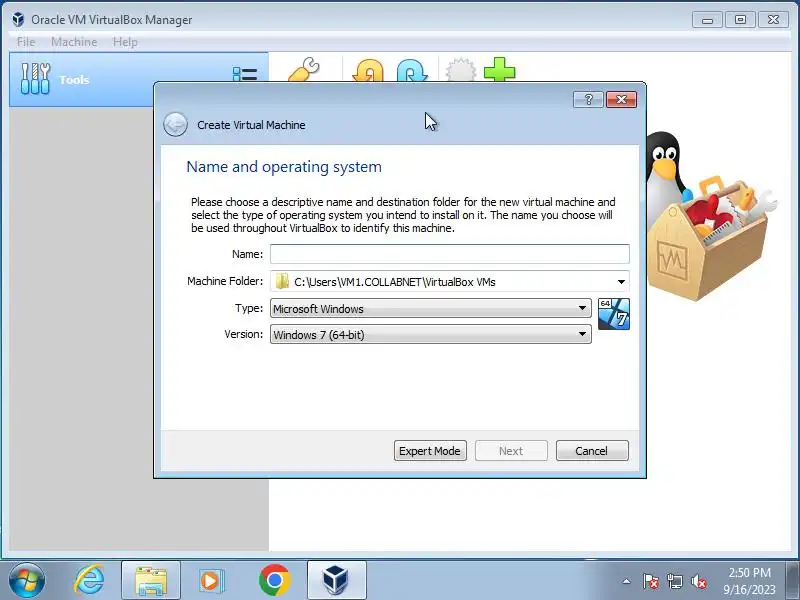The height and width of the screenshot is (600, 800).
Task: Click the Export appliance blue arrow icon
Action: coord(412,70)
